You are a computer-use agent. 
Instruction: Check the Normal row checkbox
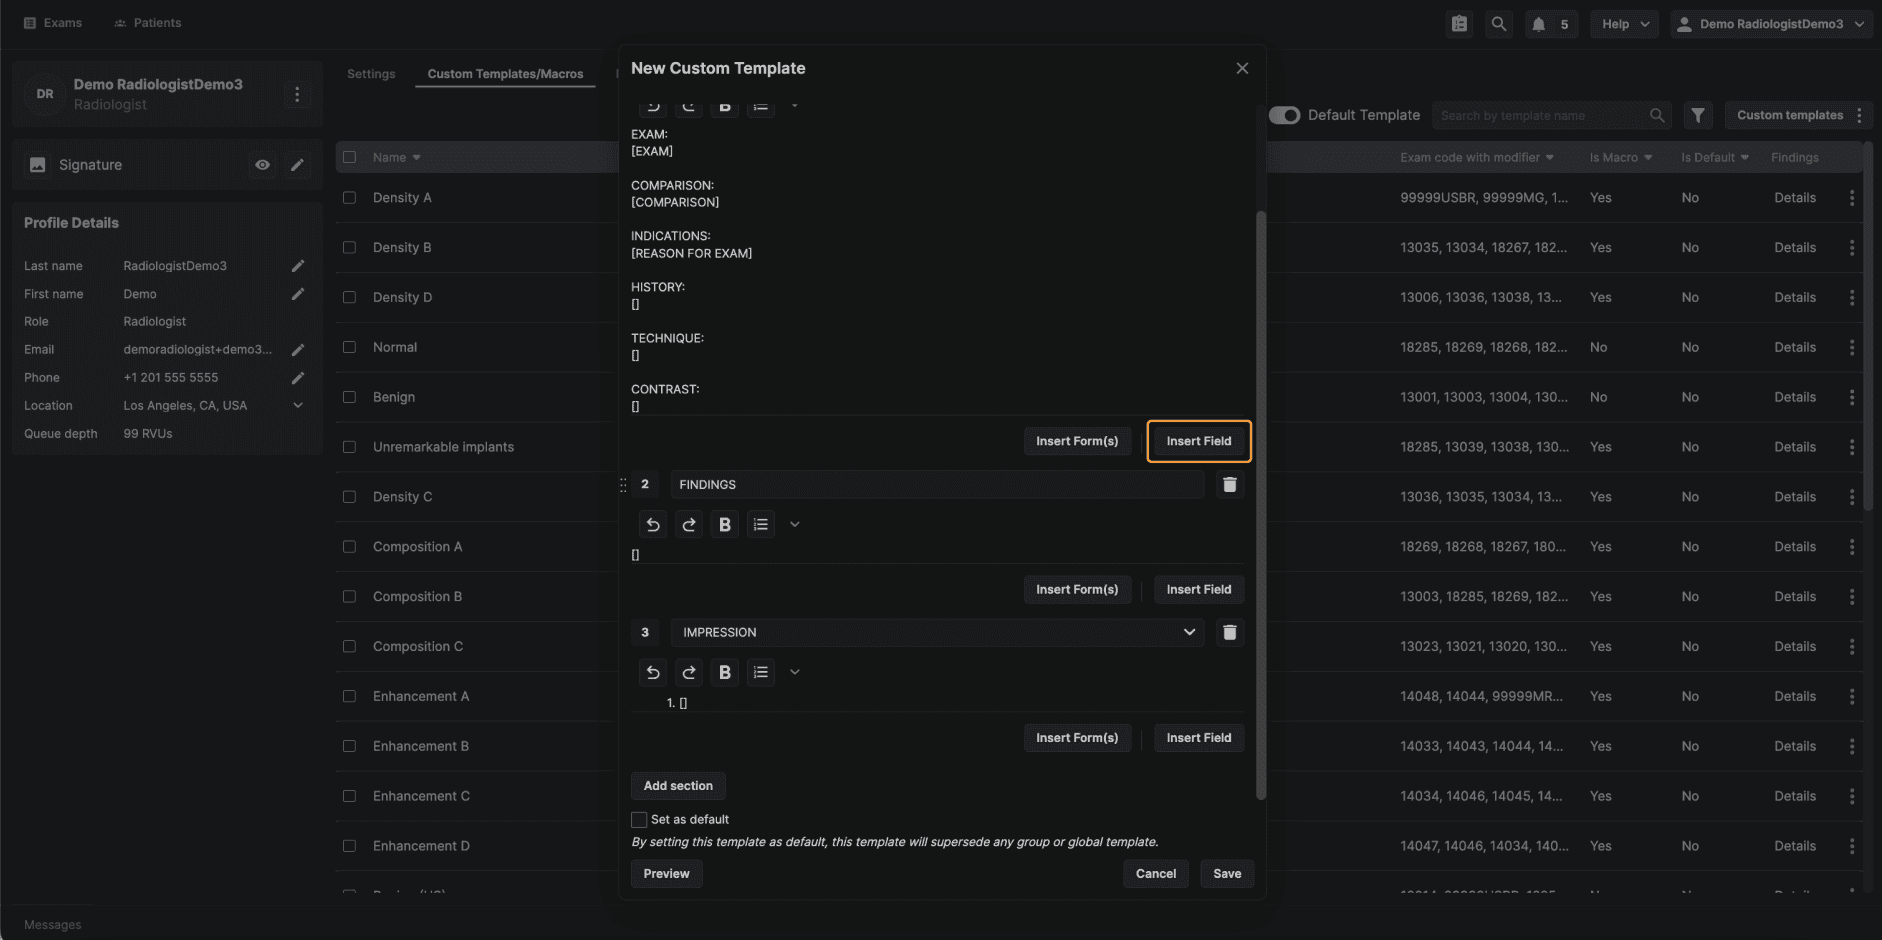pos(349,347)
